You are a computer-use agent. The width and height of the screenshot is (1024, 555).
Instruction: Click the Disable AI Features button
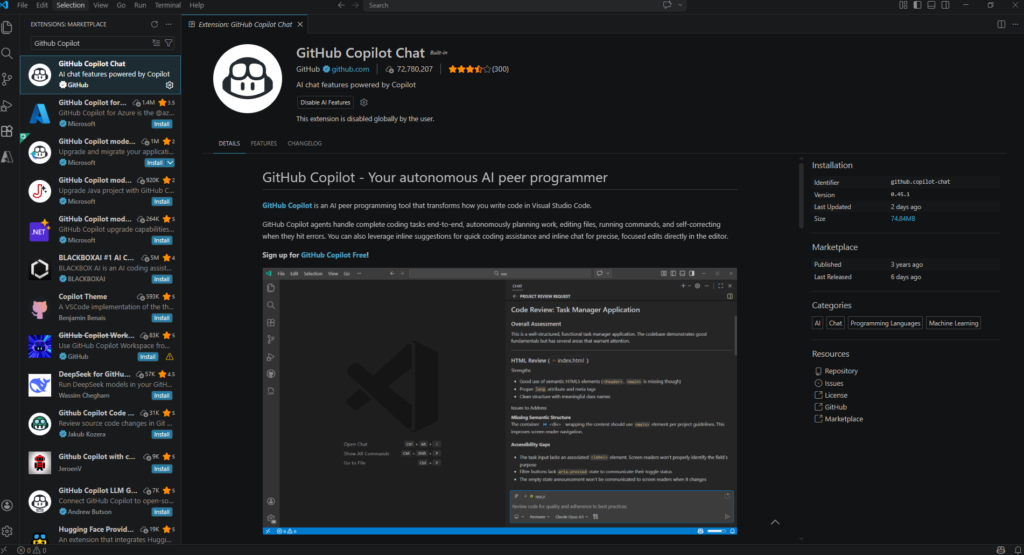coord(325,103)
